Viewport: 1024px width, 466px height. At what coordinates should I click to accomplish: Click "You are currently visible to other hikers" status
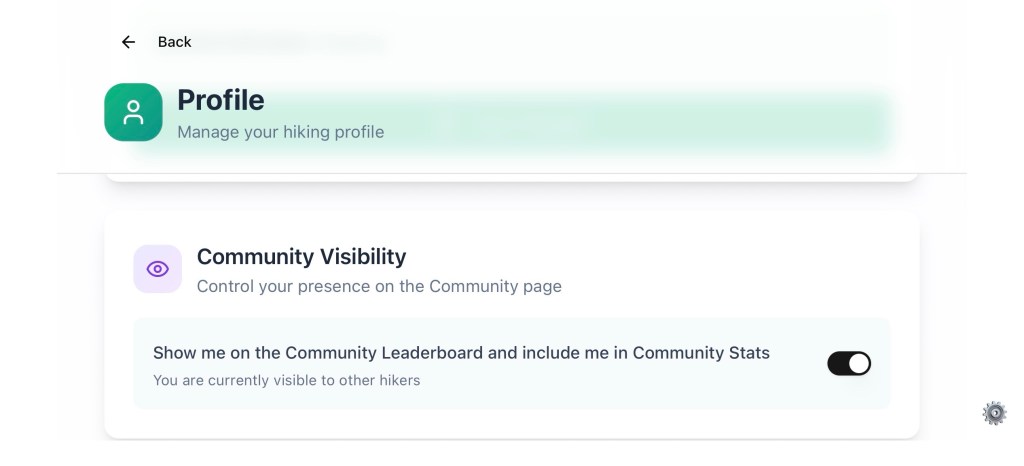click(x=286, y=380)
